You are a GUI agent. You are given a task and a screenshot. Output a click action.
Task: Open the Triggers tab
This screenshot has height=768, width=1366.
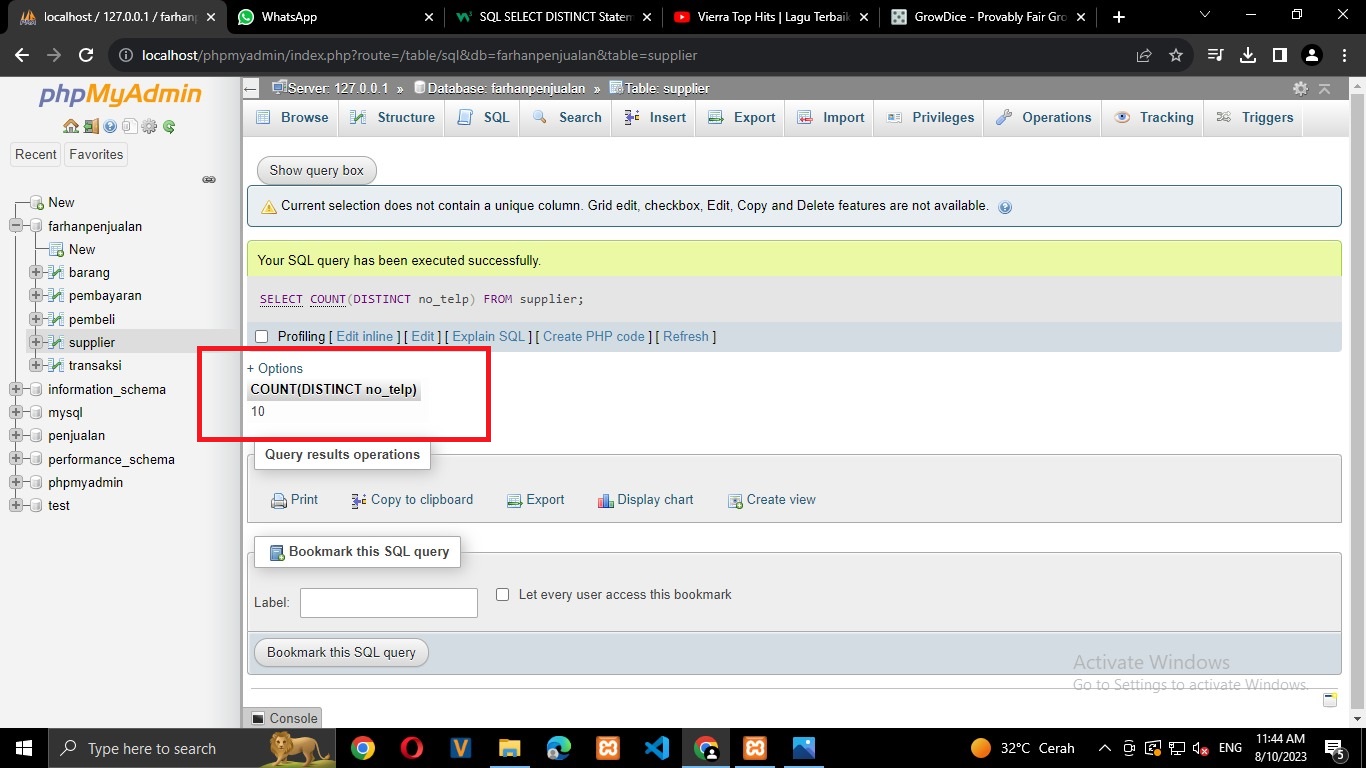1255,117
